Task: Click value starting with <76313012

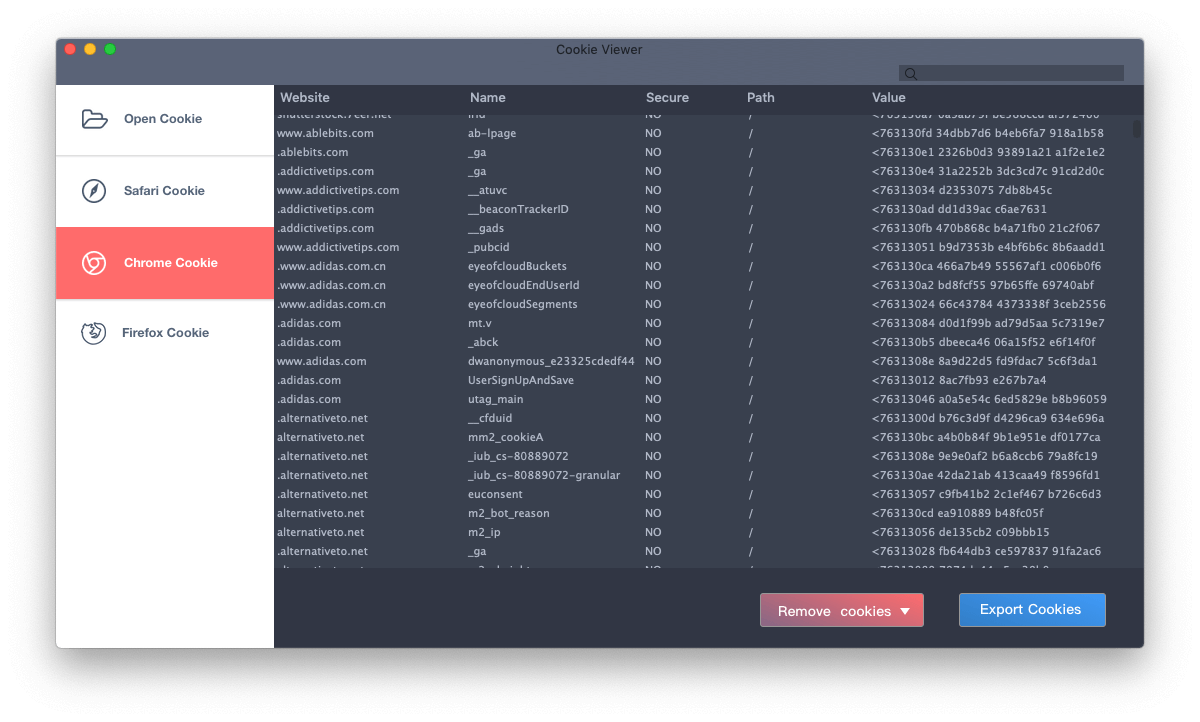Action: click(959, 380)
